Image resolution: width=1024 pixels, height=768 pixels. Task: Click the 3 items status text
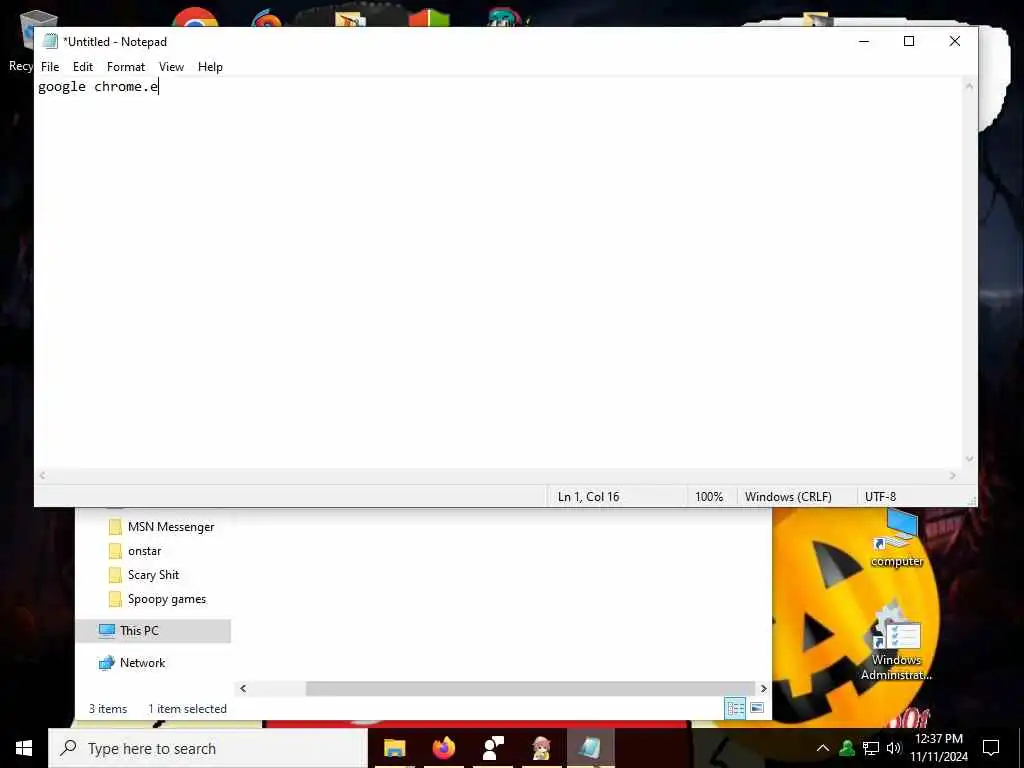pyautogui.click(x=108, y=709)
